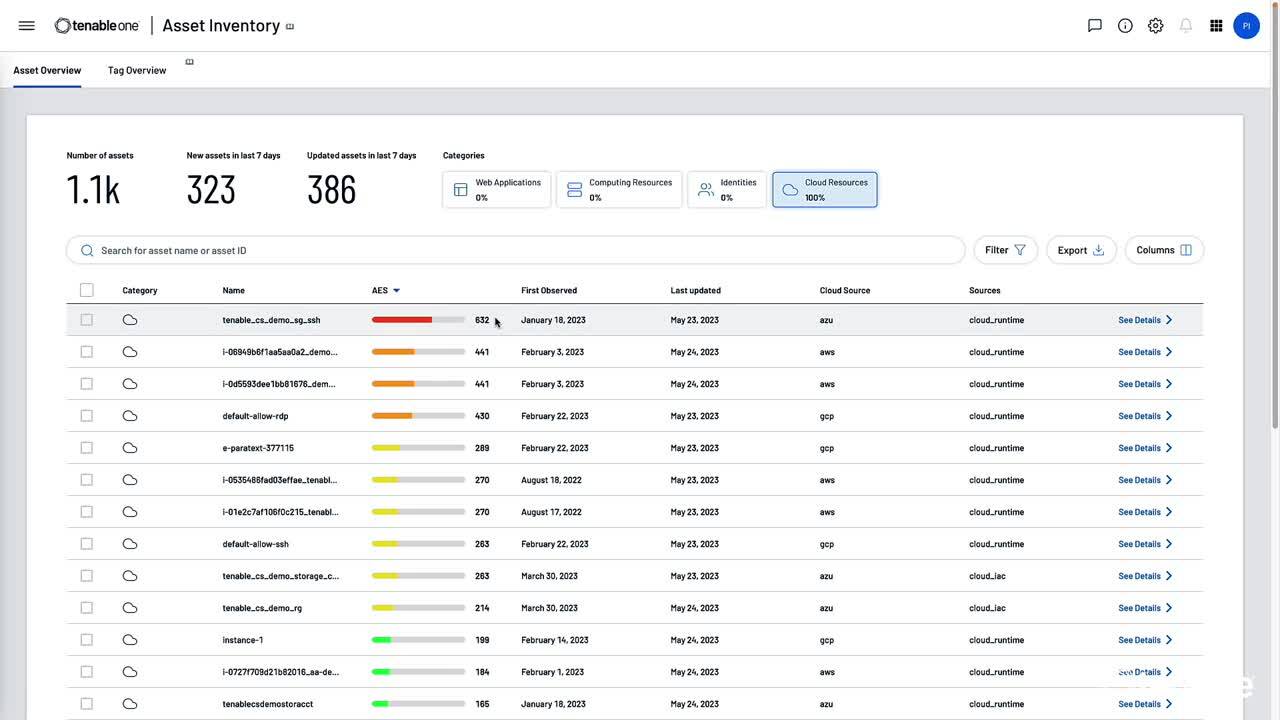Click the AES score bar for e-paratext-377115
The height and width of the screenshot is (720, 1280).
[x=418, y=448]
